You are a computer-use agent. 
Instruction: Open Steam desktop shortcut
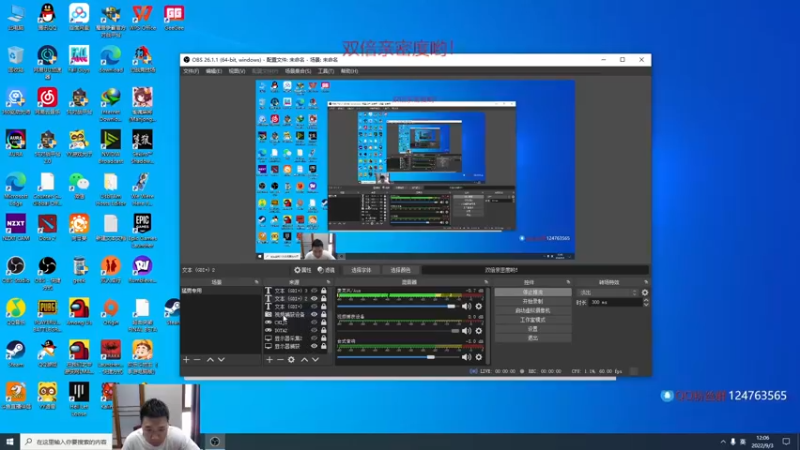16,354
